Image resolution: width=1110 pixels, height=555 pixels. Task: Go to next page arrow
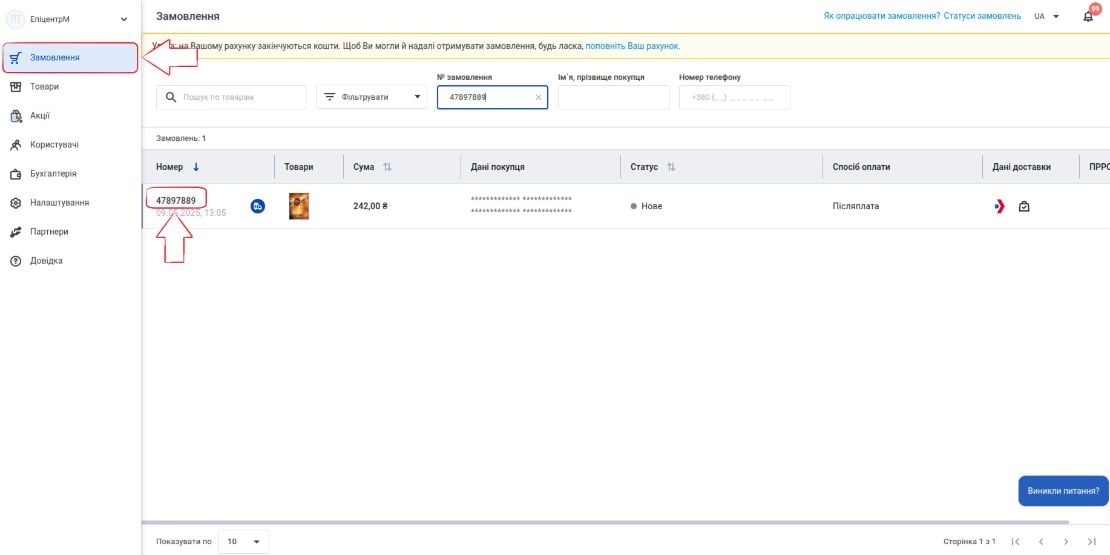(x=1066, y=542)
